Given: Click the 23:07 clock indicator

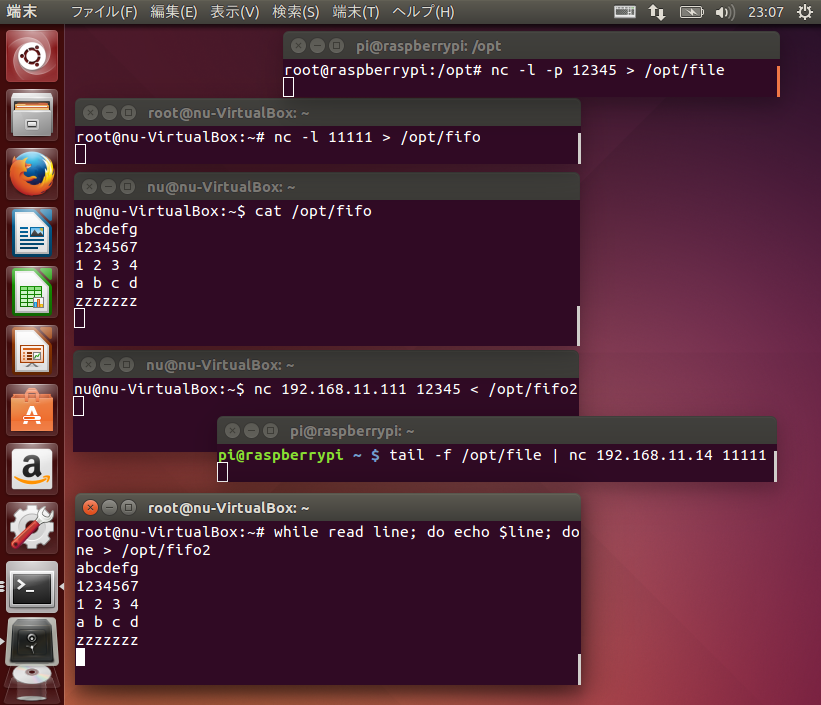Looking at the screenshot, I should click(764, 12).
